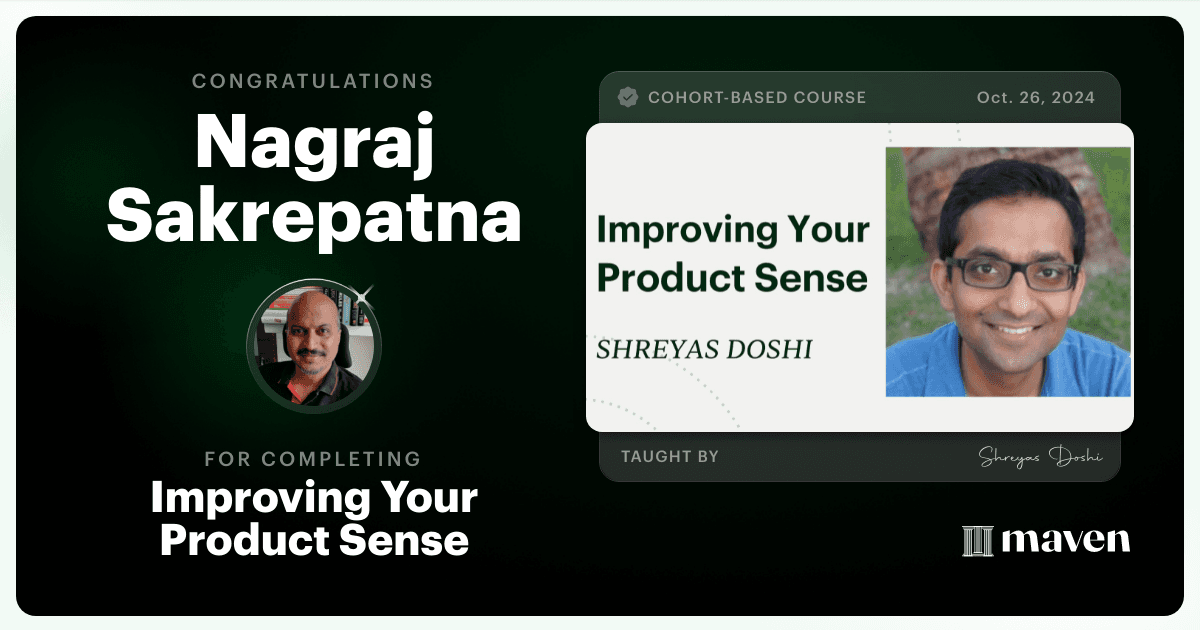1200x630 pixels.
Task: Select the Oct. 26, 2024 date
Action: click(x=1035, y=97)
